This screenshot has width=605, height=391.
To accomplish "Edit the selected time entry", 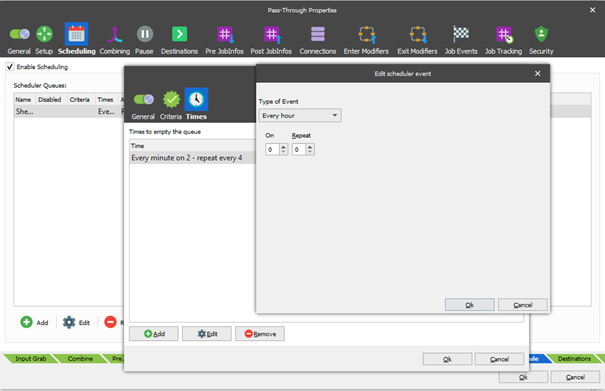I will tap(207, 334).
